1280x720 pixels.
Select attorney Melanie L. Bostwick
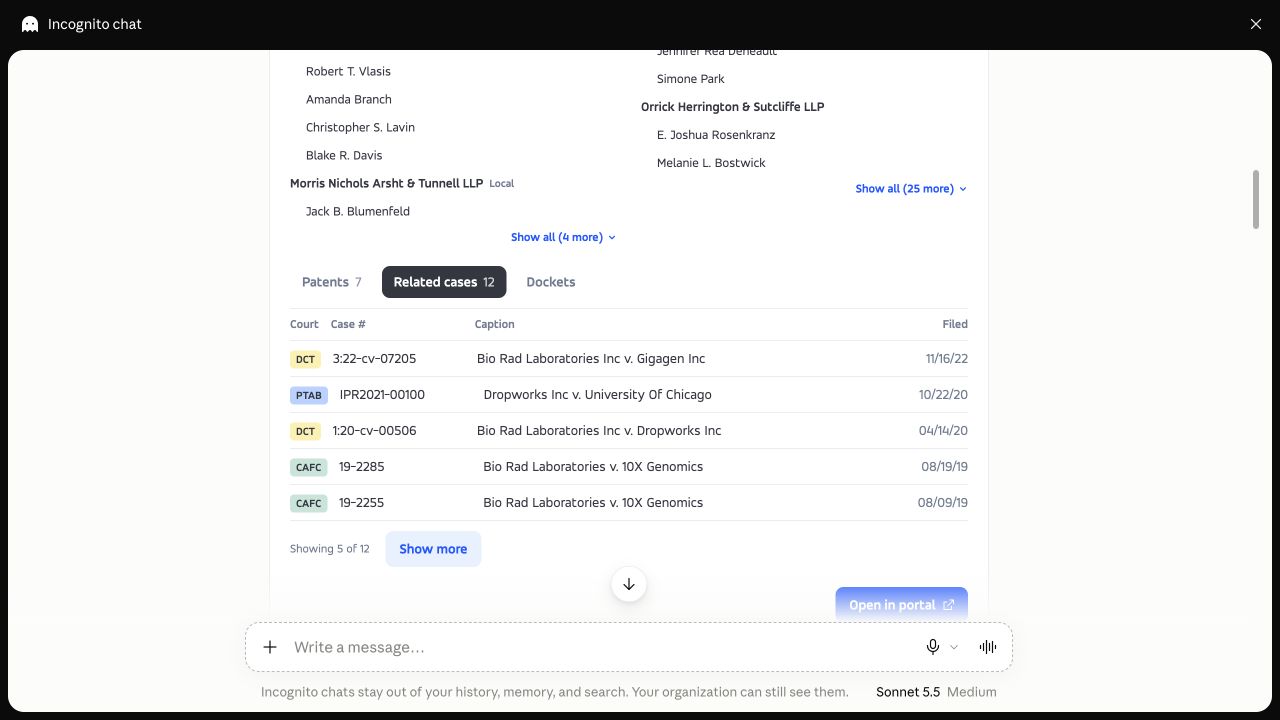tap(711, 163)
